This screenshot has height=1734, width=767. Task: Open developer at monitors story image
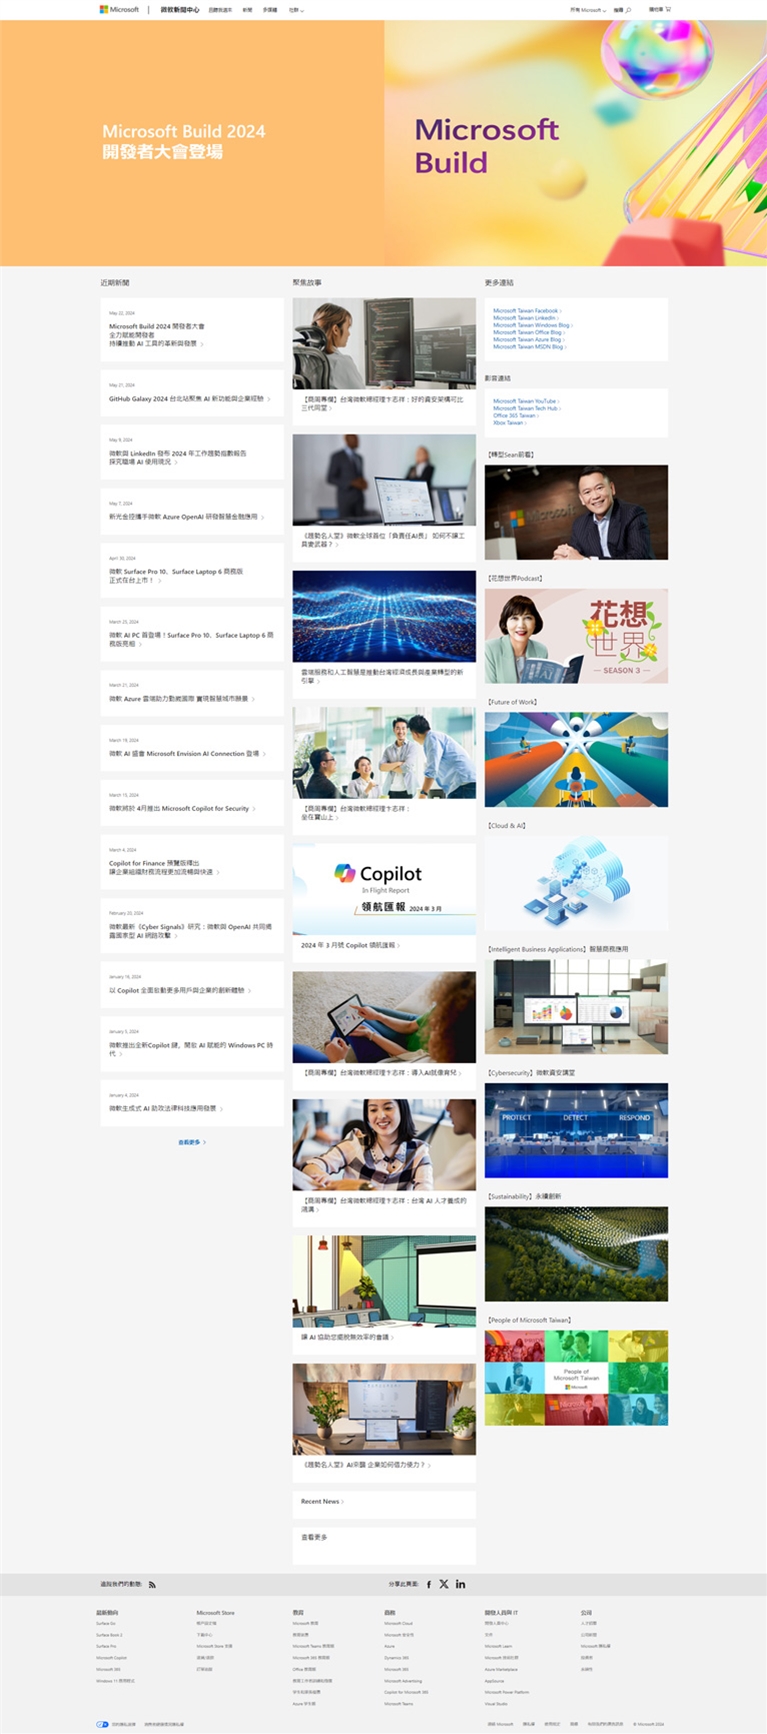point(384,343)
